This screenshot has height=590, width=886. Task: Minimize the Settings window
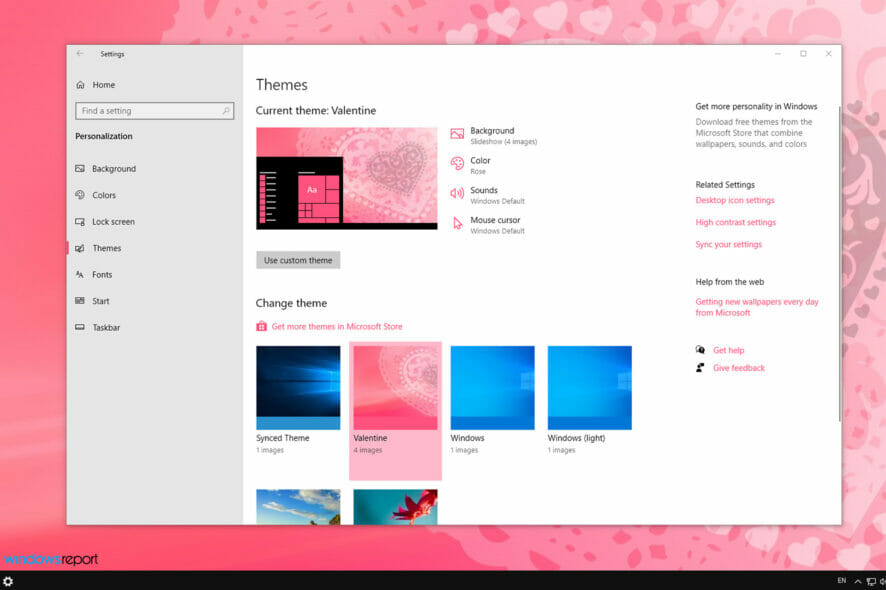pos(778,54)
